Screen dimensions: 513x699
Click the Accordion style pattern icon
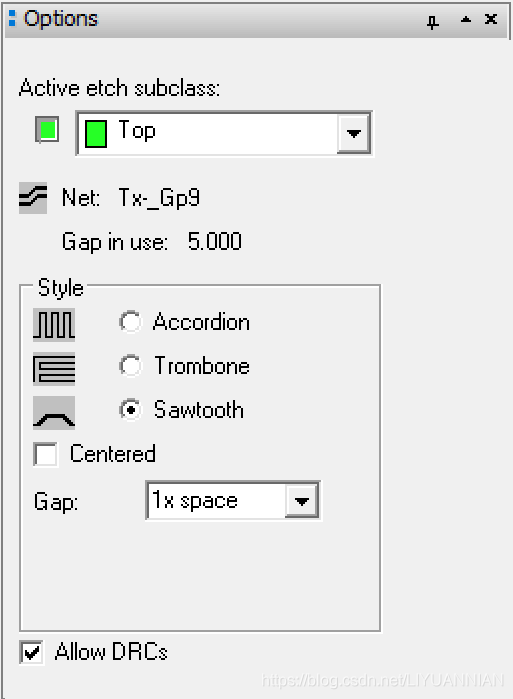pyautogui.click(x=54, y=324)
